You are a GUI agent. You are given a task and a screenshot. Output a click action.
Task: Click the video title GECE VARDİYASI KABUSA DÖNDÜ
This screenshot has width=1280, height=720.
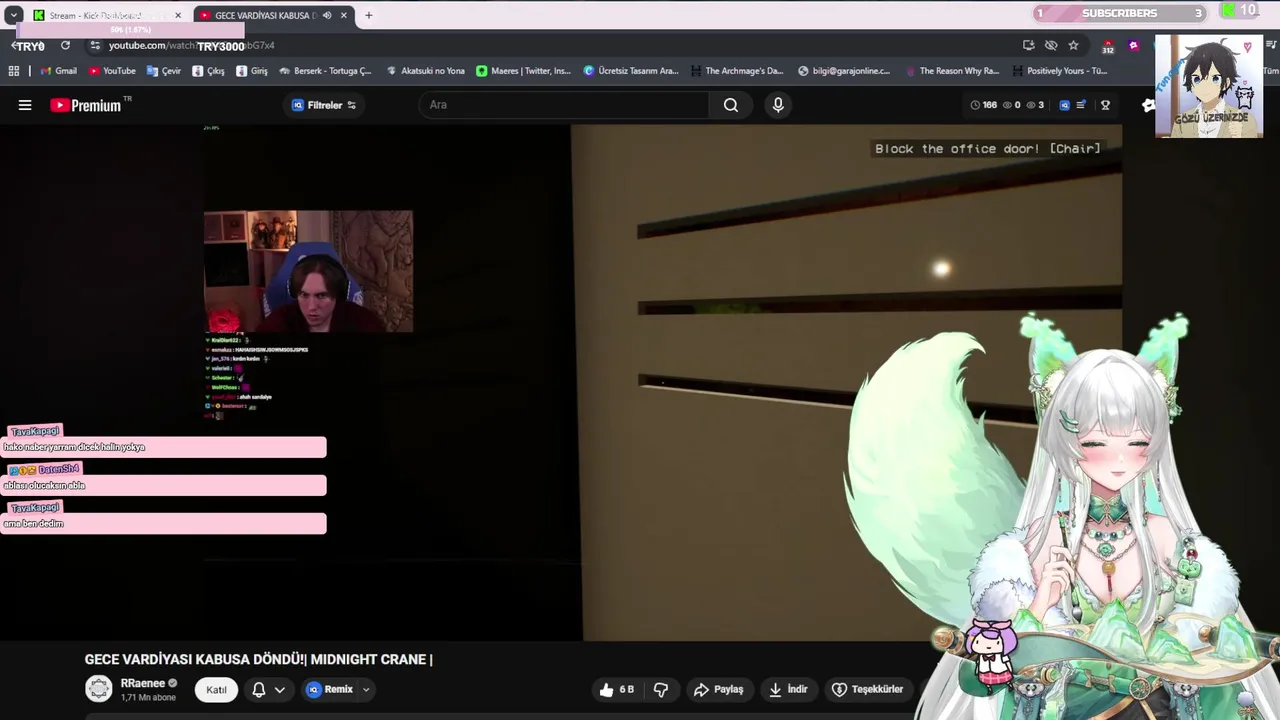[x=258, y=659]
